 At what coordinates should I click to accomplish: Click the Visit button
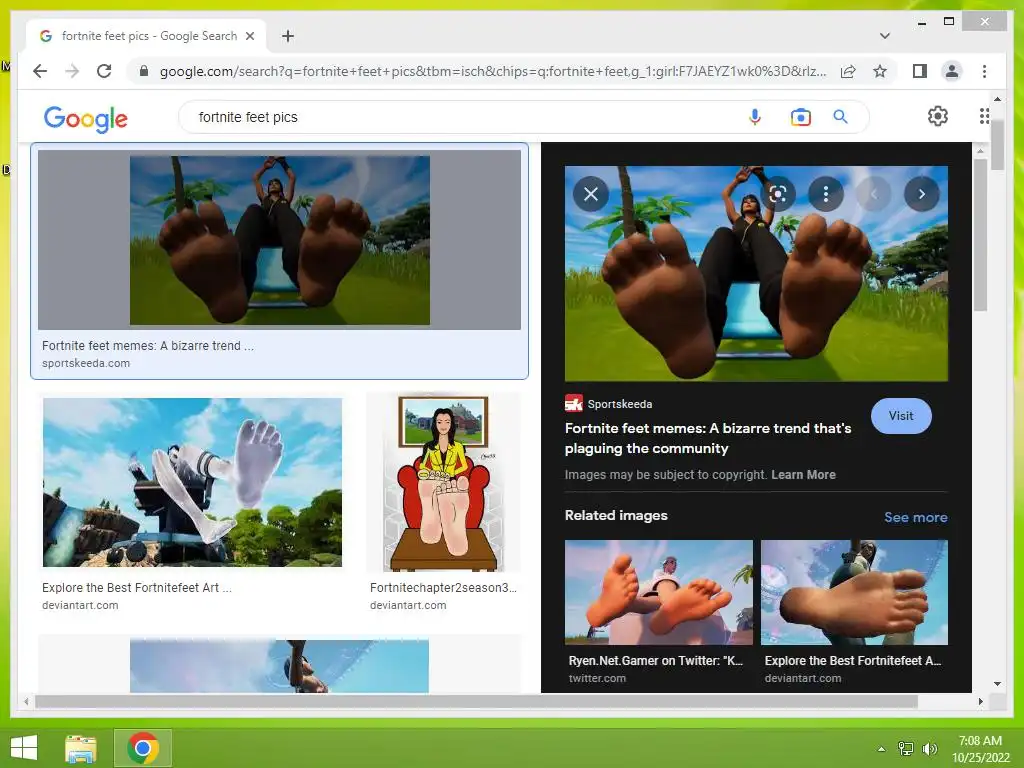pyautogui.click(x=901, y=416)
